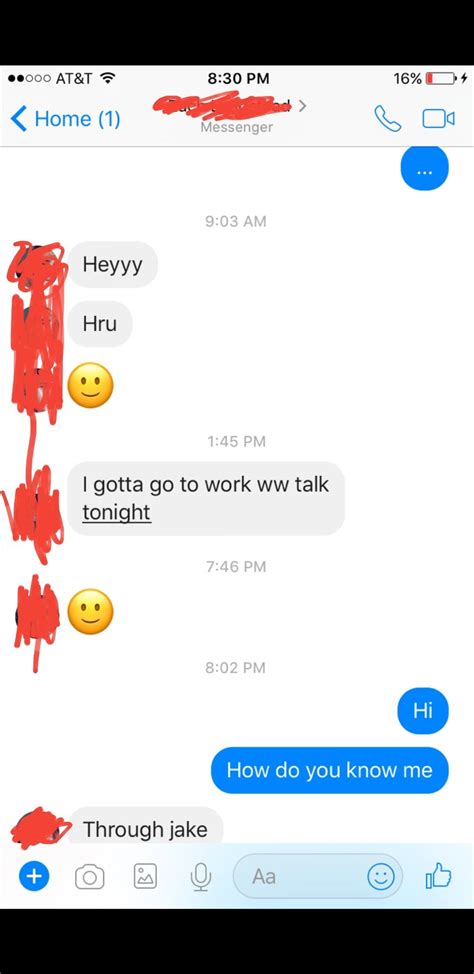The width and height of the screenshot is (474, 974).
Task: Tap the blue ellipsis bubble at top
Action: click(425, 168)
